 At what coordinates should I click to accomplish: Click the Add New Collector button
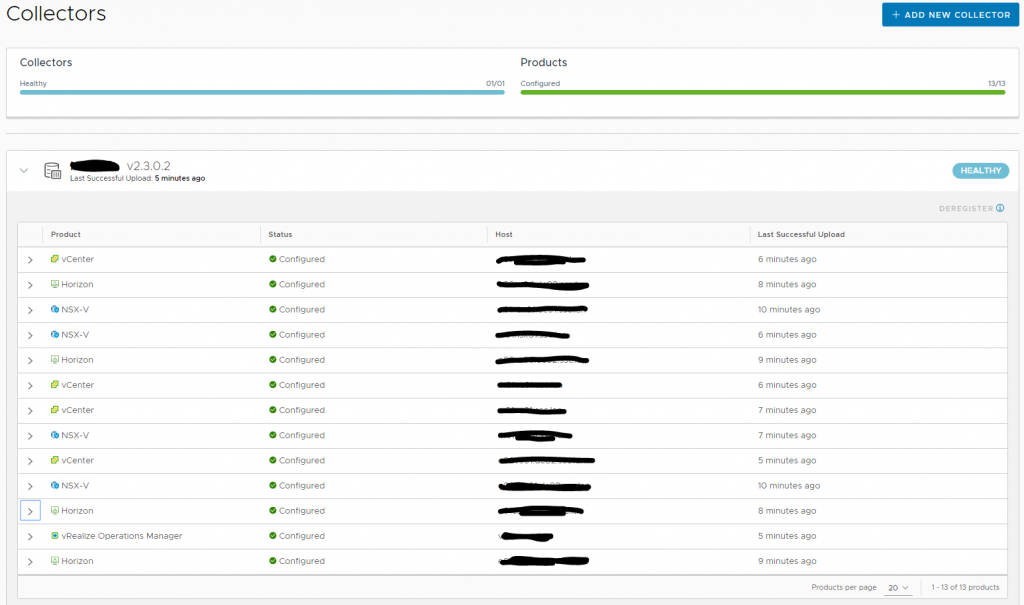coord(950,14)
